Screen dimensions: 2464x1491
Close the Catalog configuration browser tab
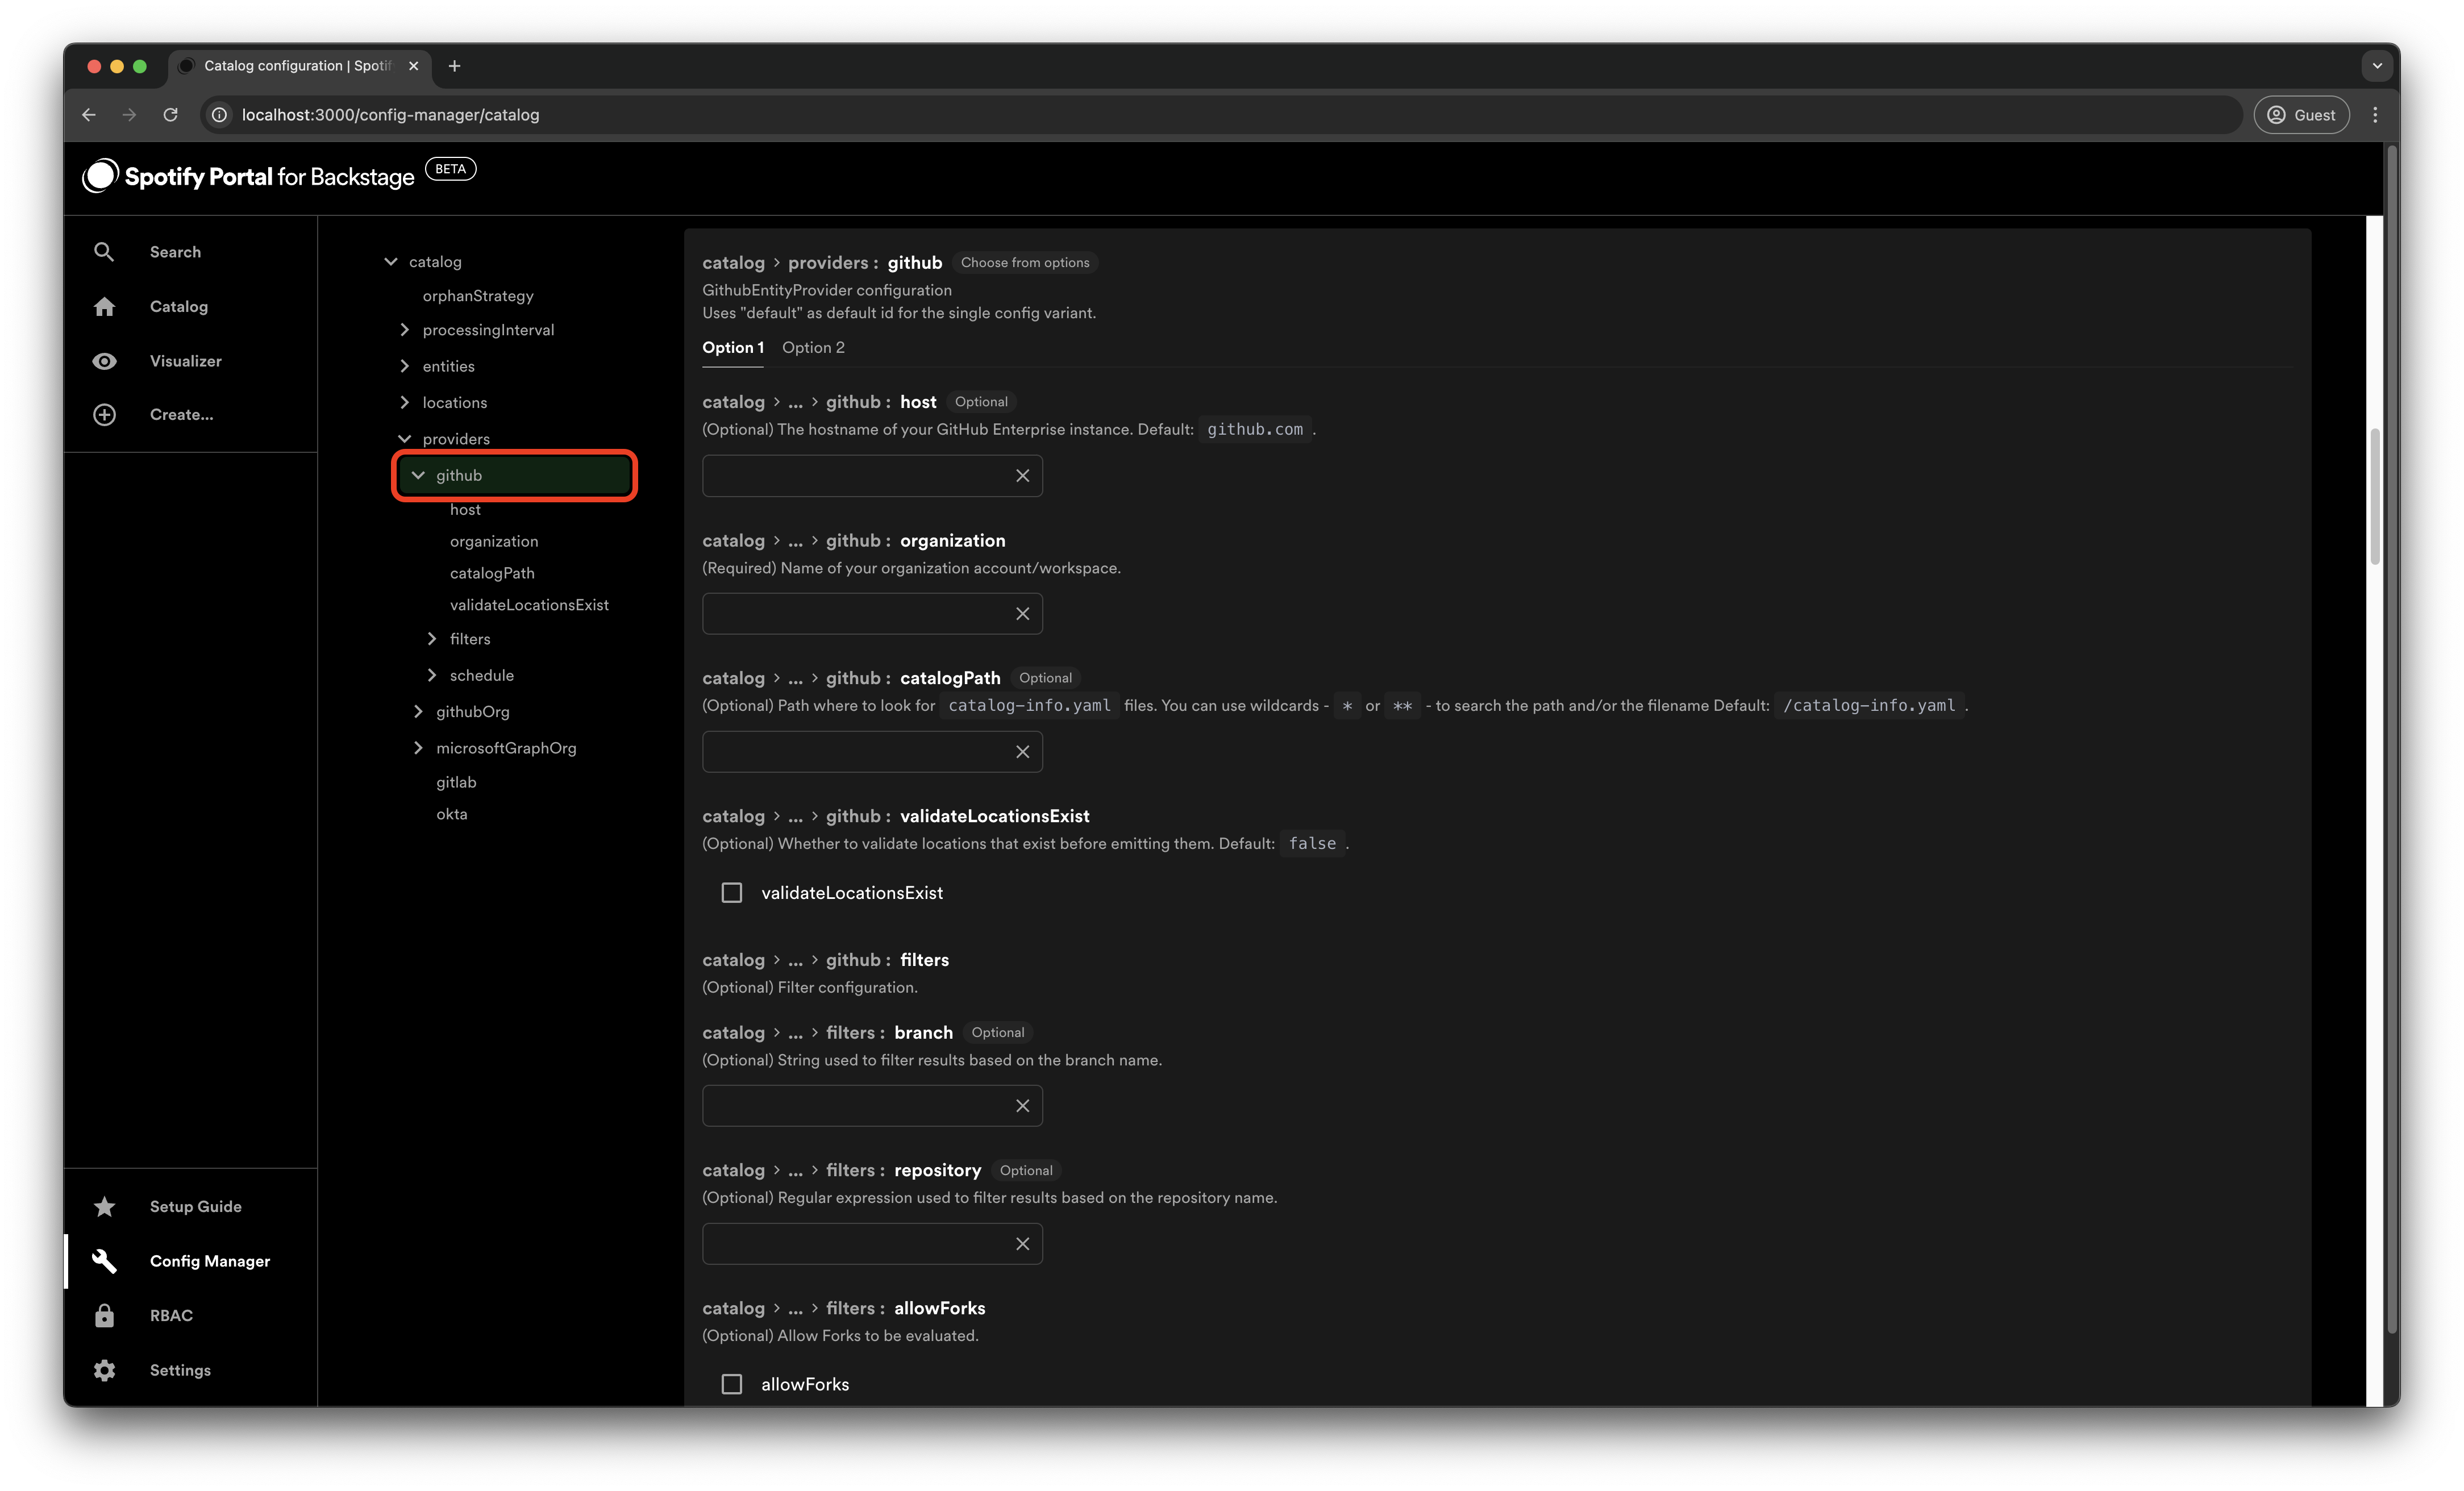[x=413, y=66]
